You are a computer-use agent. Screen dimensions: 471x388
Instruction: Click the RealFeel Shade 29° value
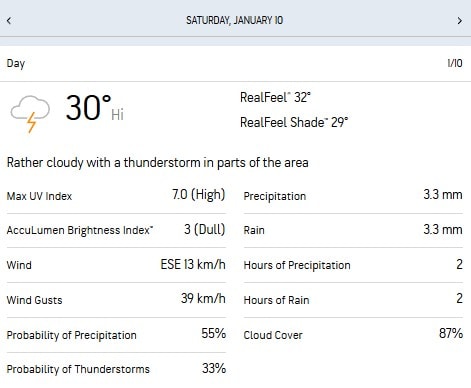click(x=294, y=122)
